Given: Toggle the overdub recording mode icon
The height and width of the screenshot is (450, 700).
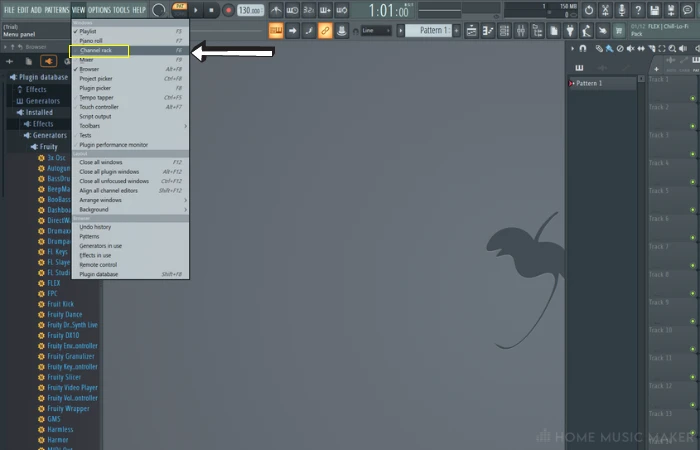Looking at the screenshot, I should [325, 10].
